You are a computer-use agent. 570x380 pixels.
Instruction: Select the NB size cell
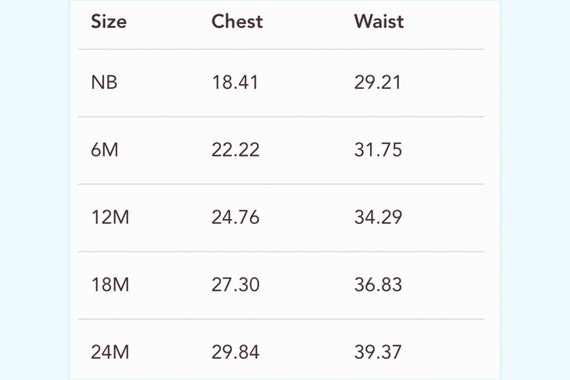[104, 83]
